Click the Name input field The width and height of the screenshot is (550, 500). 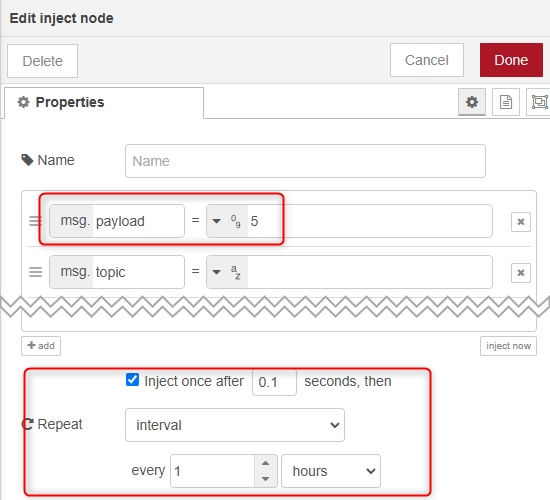coord(305,161)
